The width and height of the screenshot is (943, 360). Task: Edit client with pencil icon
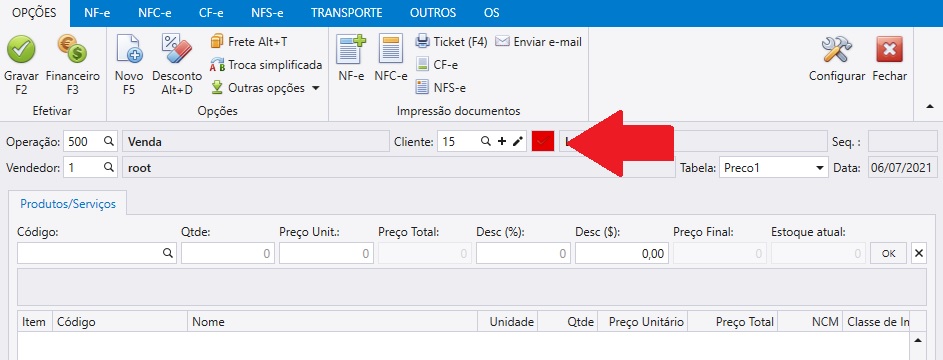click(x=518, y=141)
